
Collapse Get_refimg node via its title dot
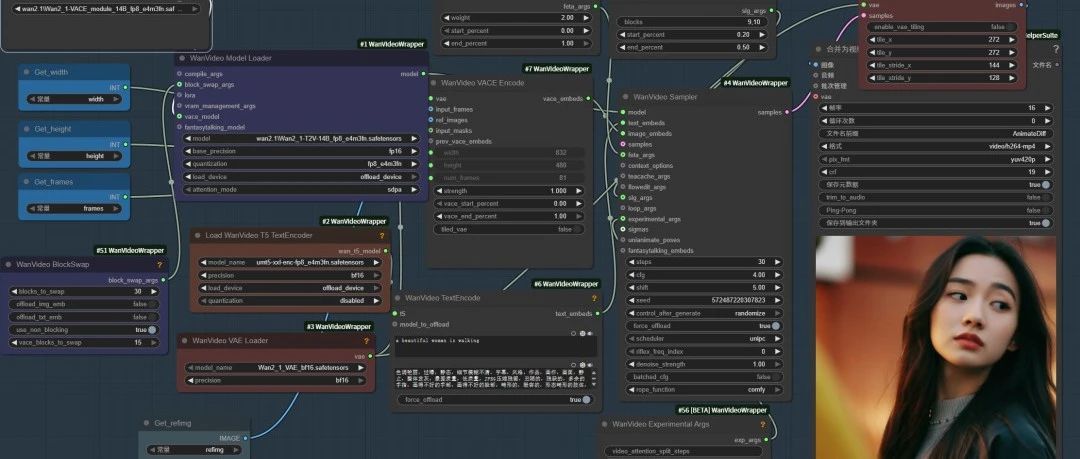pyautogui.click(x=147, y=423)
